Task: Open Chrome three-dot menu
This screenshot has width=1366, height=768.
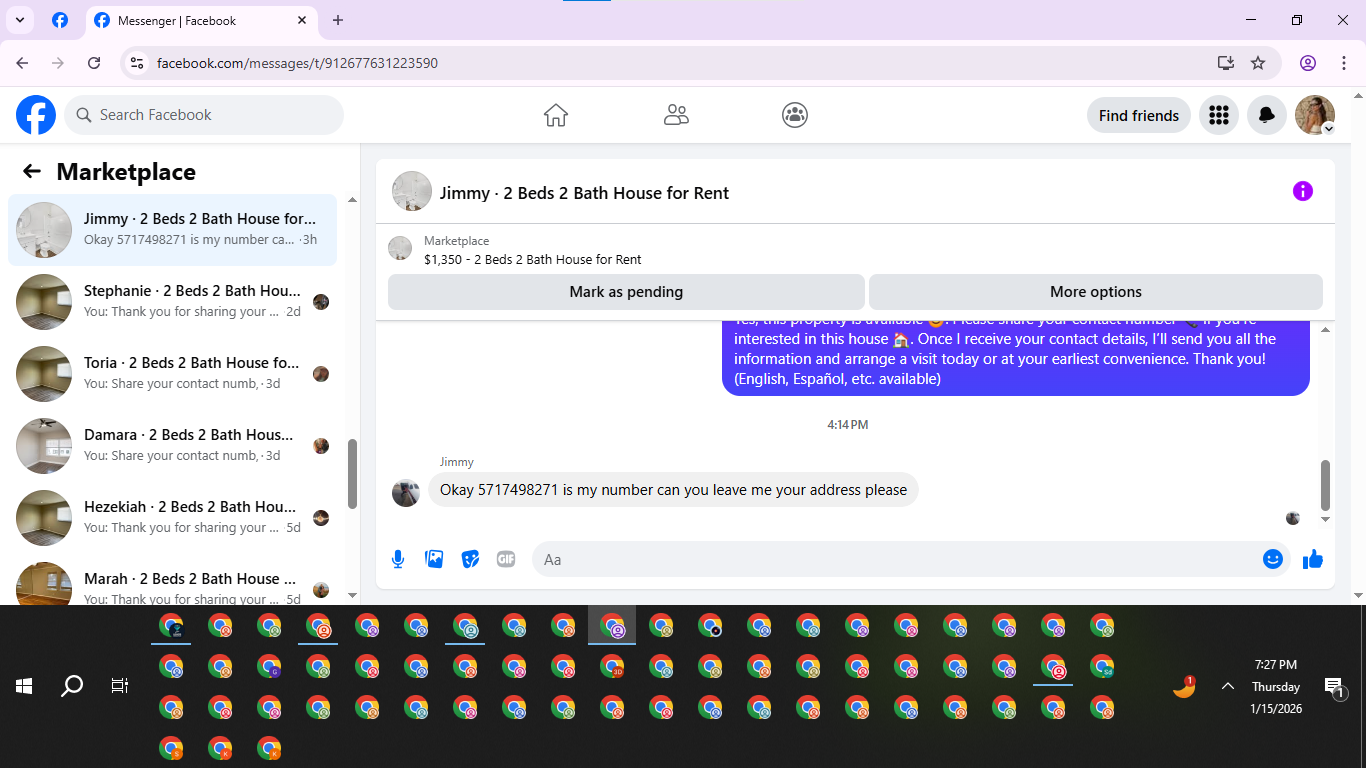Action: [1342, 63]
